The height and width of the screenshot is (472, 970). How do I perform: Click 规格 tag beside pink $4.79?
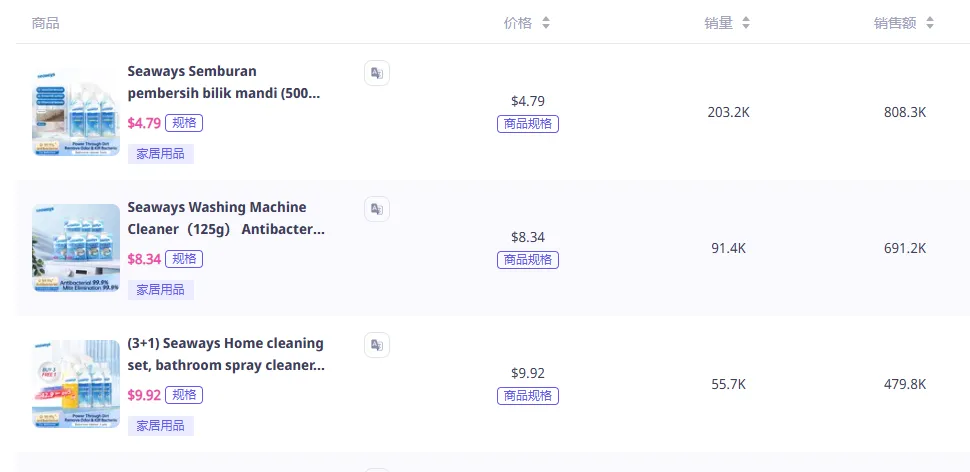[x=184, y=123]
